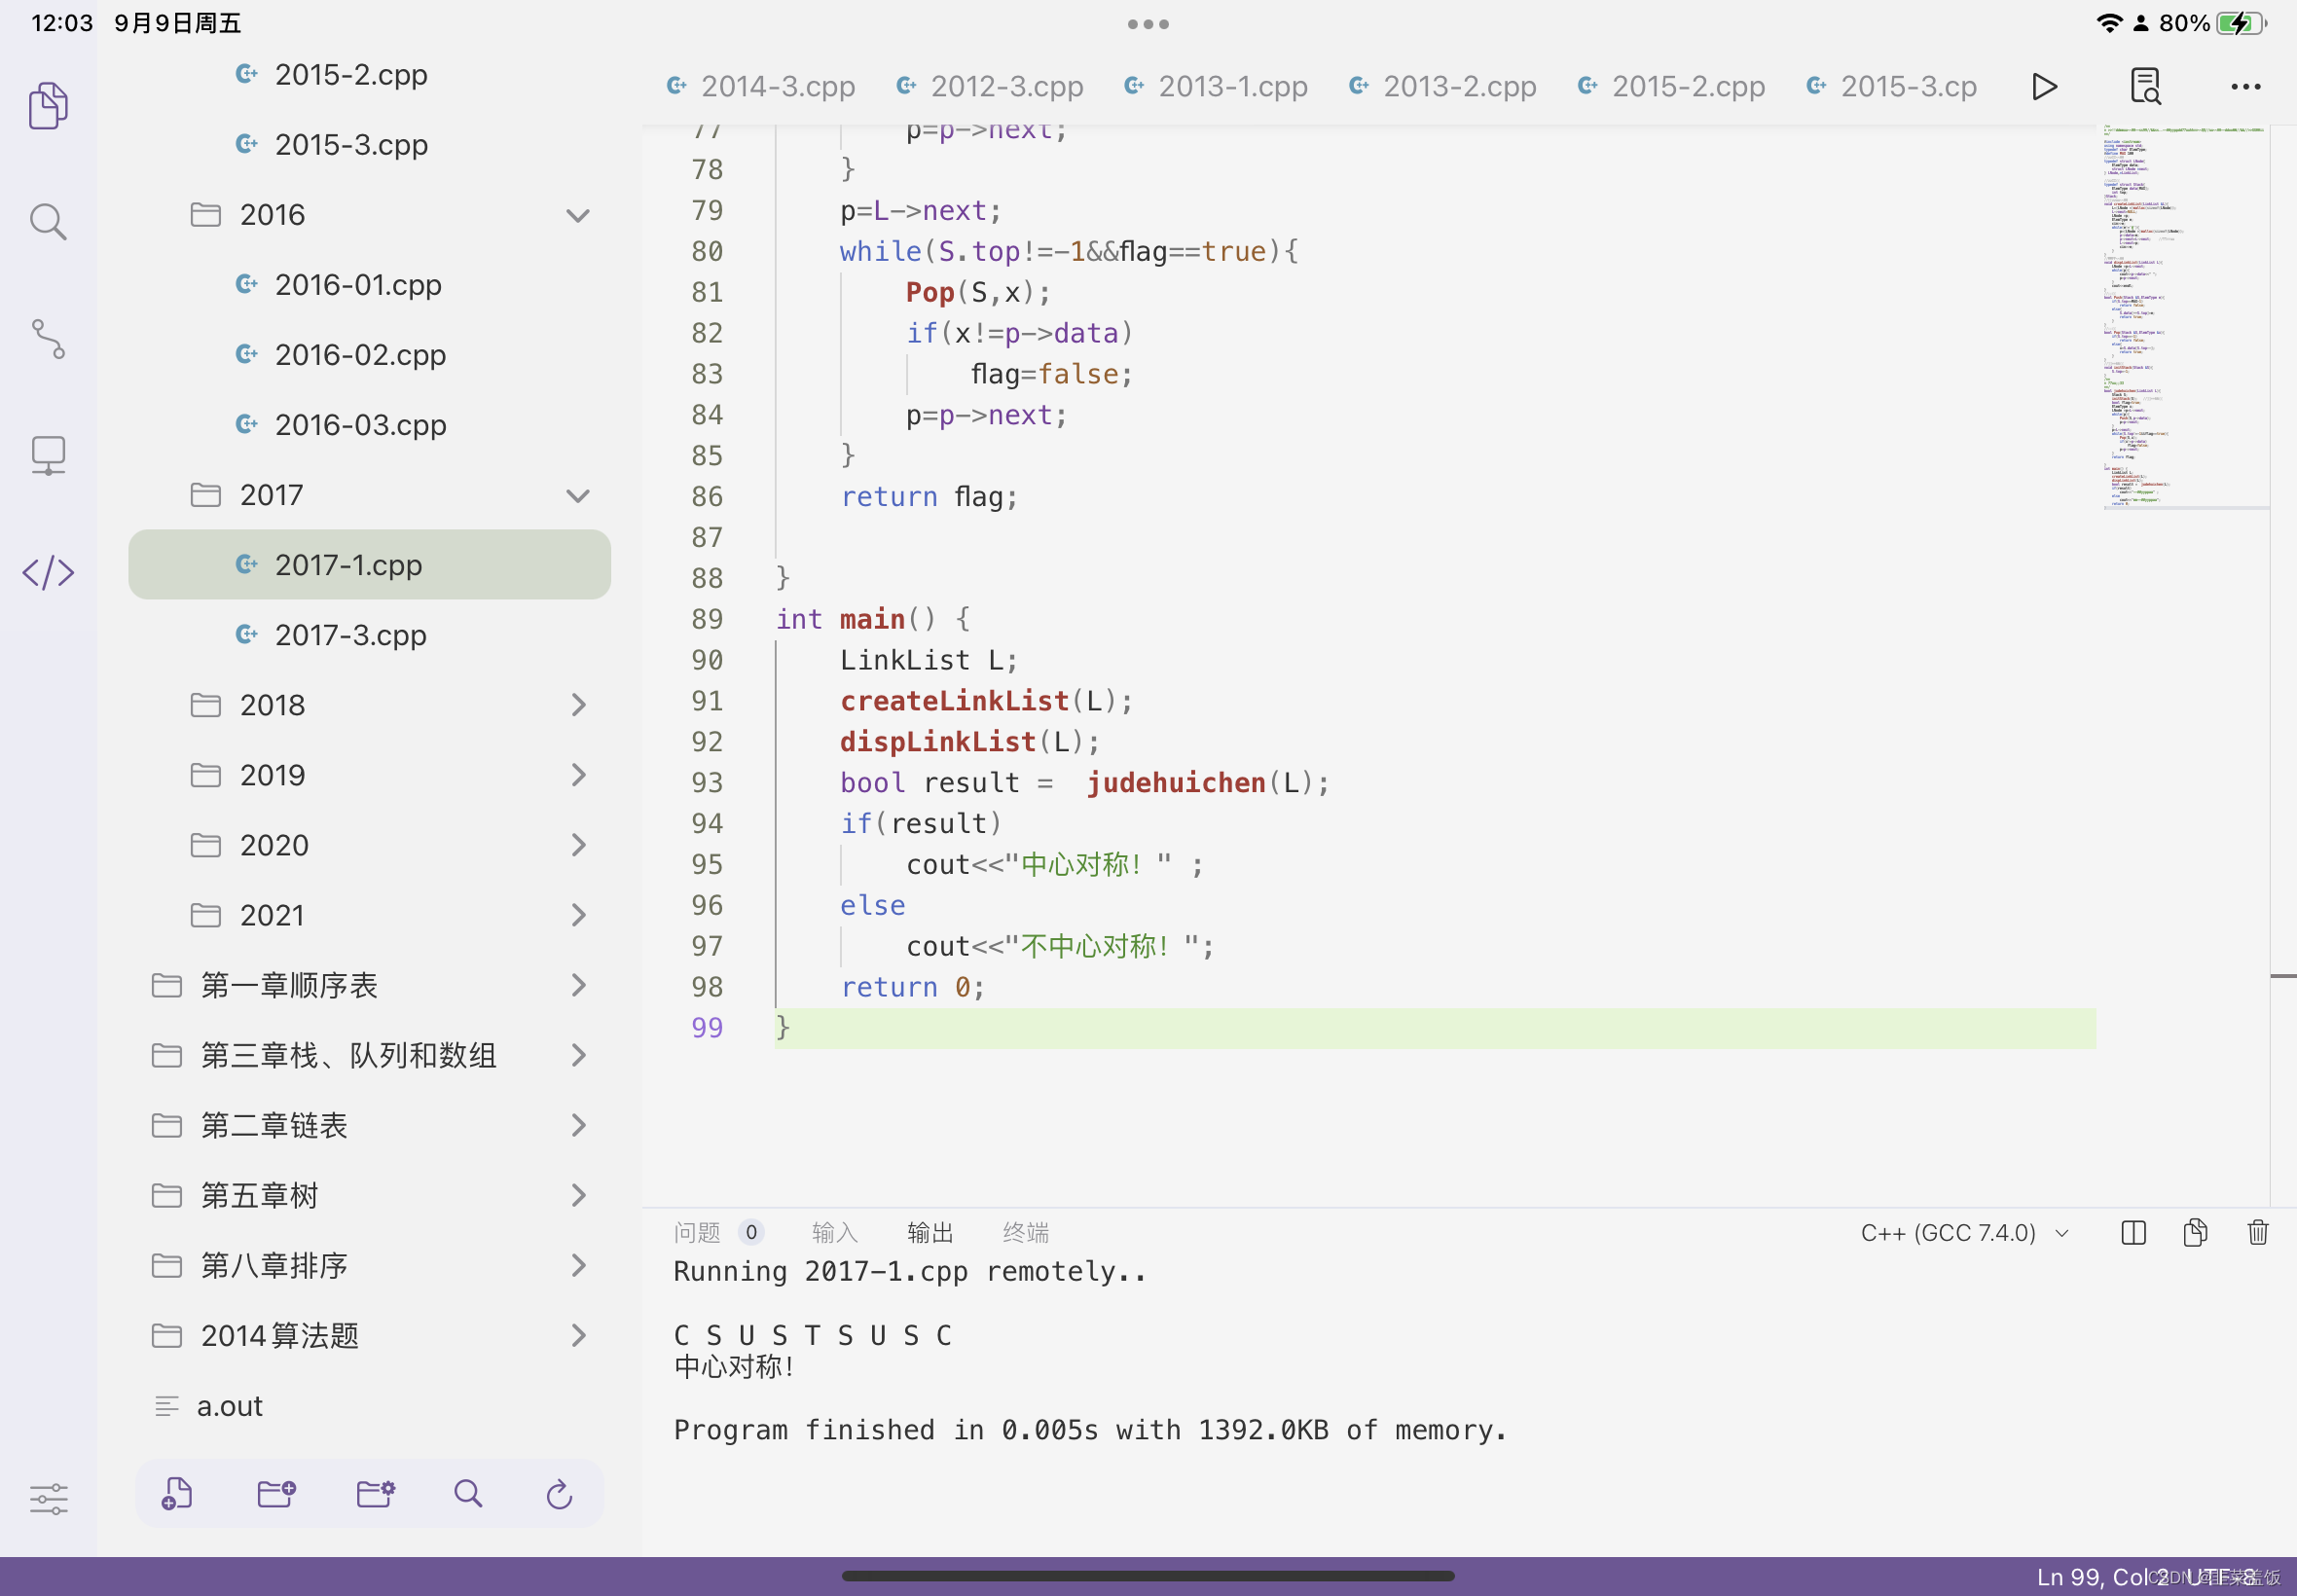Show the 输入 input tab
This screenshot has width=2297, height=1596.
pyautogui.click(x=835, y=1233)
